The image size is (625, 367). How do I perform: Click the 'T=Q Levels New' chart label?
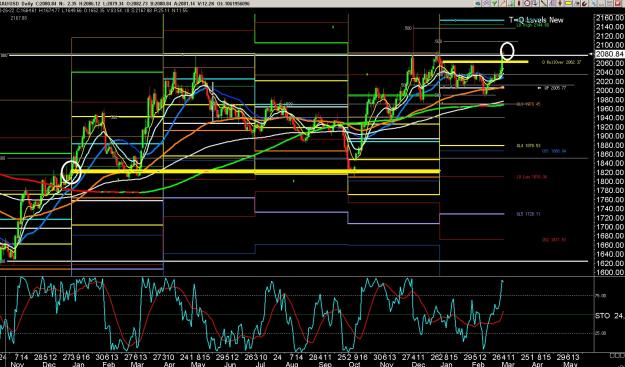(x=536, y=20)
